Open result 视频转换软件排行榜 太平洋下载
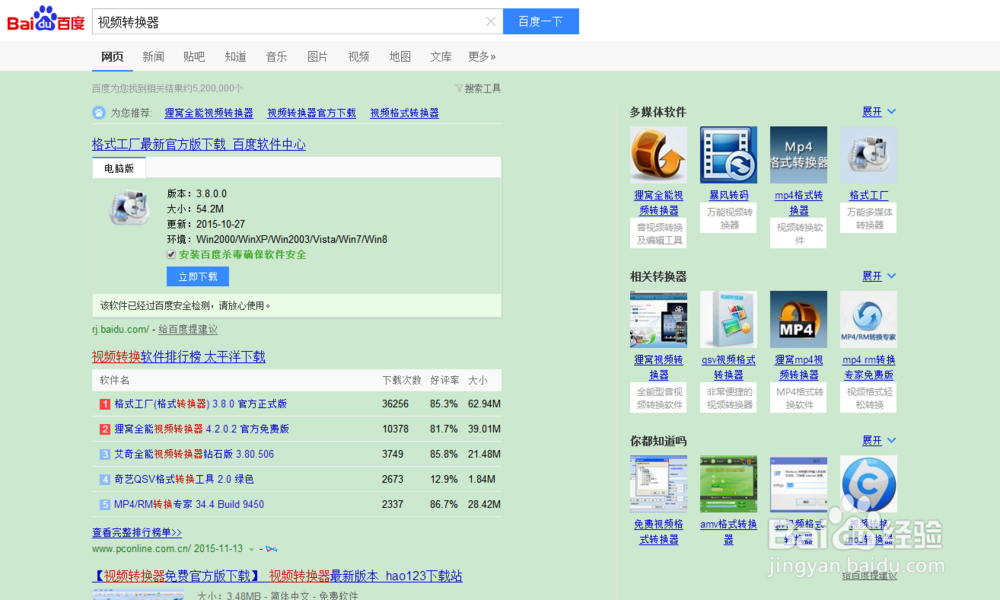The image size is (1000, 600). pos(179,357)
